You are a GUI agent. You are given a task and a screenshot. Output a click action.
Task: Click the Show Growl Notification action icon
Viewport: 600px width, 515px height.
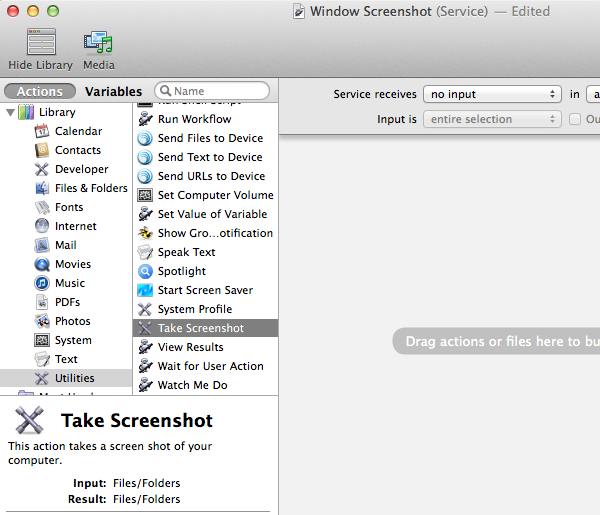[145, 233]
